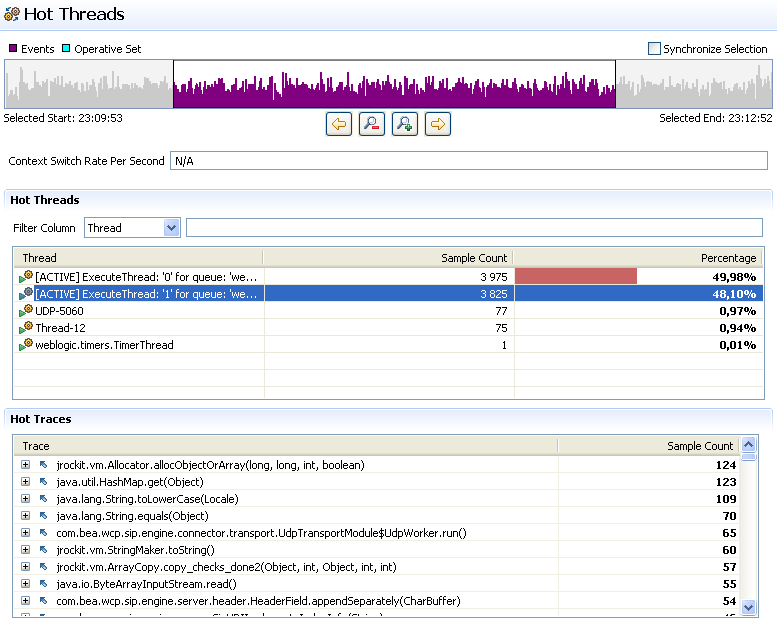
Task: Sort by the Percentage column header
Action: (639, 258)
